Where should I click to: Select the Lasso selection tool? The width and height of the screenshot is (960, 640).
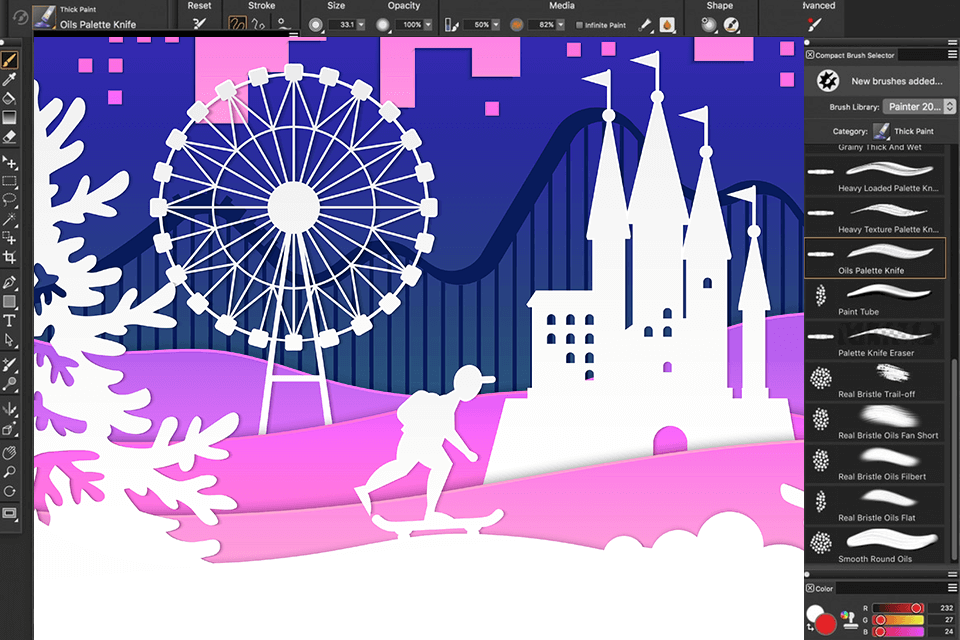tap(11, 198)
